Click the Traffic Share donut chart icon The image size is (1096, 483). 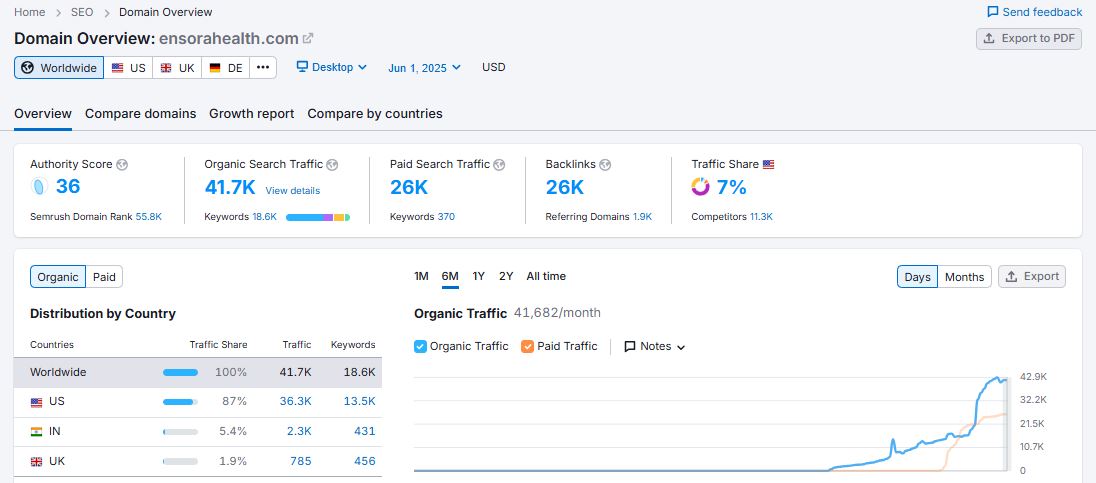[x=700, y=187]
